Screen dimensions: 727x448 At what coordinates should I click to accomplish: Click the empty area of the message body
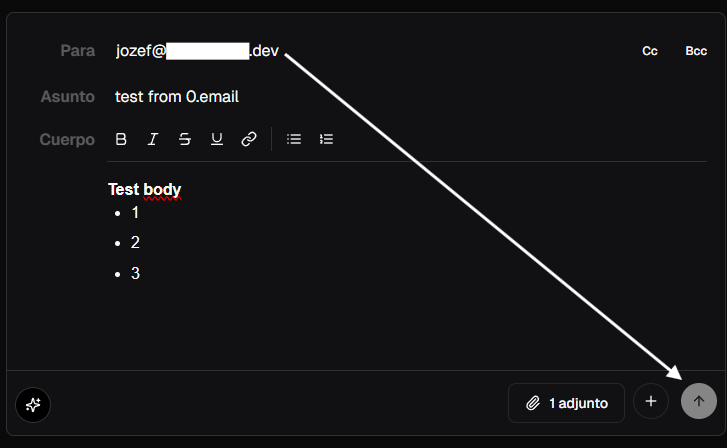[x=407, y=325]
